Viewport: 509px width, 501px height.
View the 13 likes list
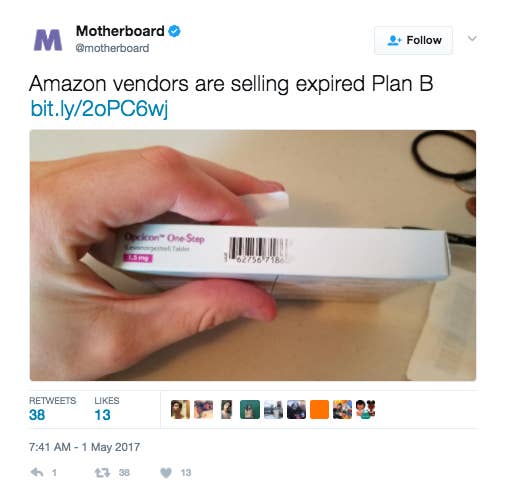[x=107, y=409]
